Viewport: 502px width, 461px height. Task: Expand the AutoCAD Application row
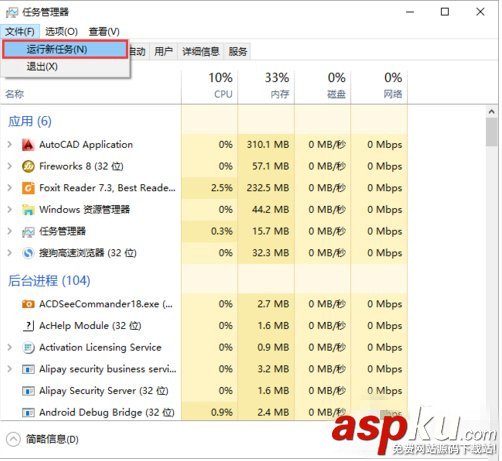coord(10,144)
